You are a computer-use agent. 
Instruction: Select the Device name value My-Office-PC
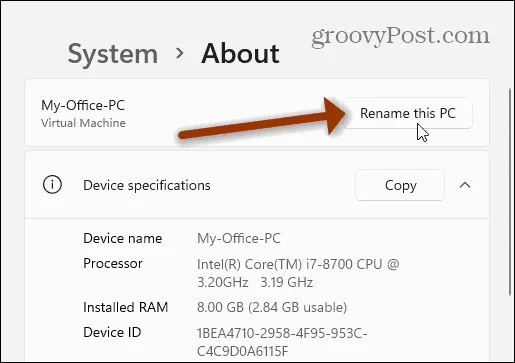point(239,238)
